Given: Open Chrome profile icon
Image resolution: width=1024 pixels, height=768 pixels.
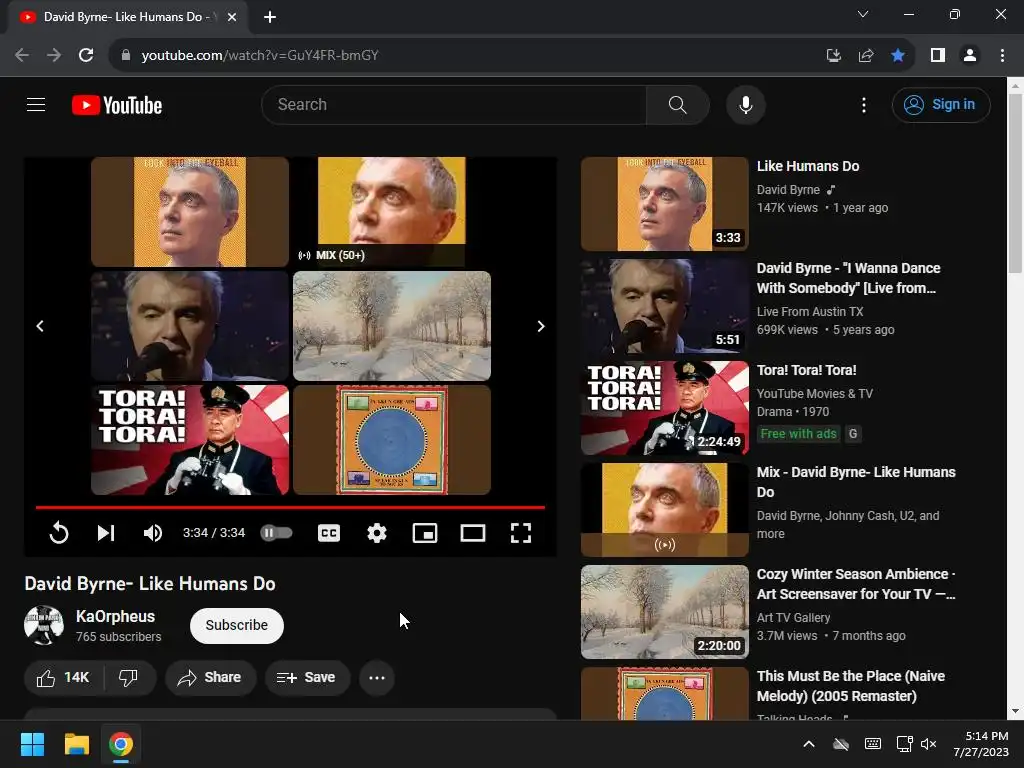Looking at the screenshot, I should pyautogui.click(x=970, y=56).
